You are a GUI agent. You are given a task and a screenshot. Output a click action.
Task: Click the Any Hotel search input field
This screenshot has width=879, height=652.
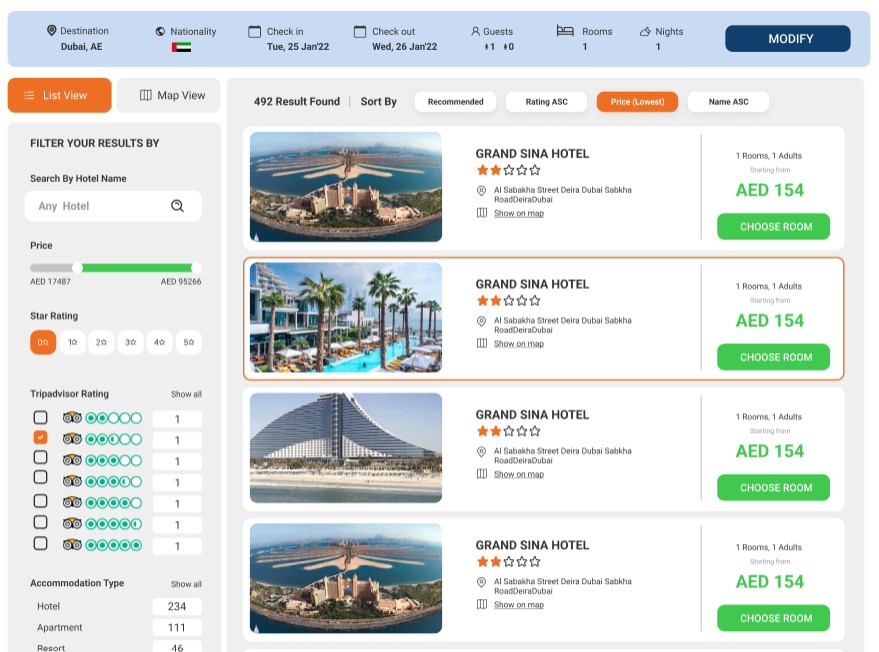(100, 206)
